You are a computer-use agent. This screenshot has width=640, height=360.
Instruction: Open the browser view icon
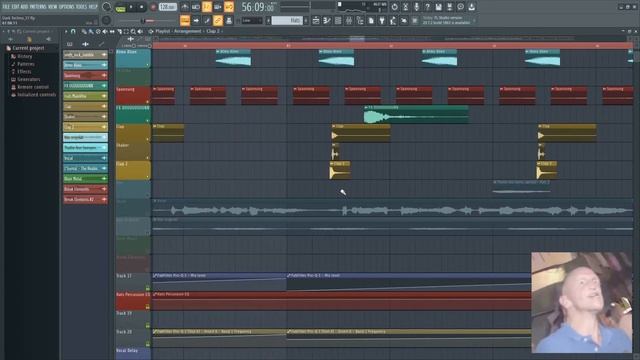(360, 20)
